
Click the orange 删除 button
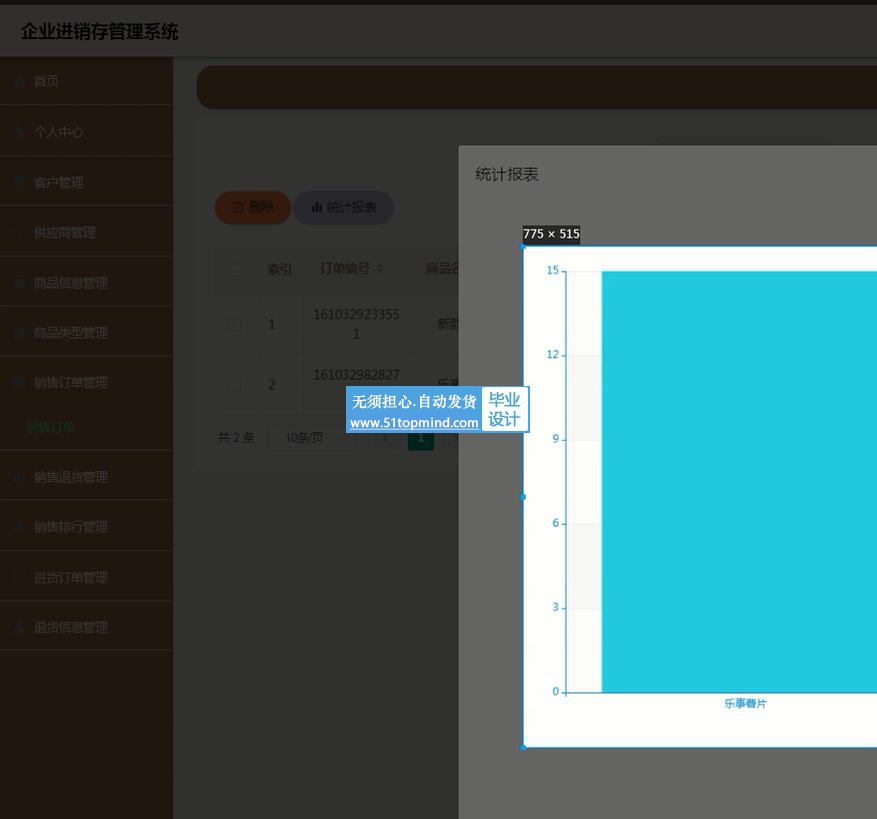(253, 208)
